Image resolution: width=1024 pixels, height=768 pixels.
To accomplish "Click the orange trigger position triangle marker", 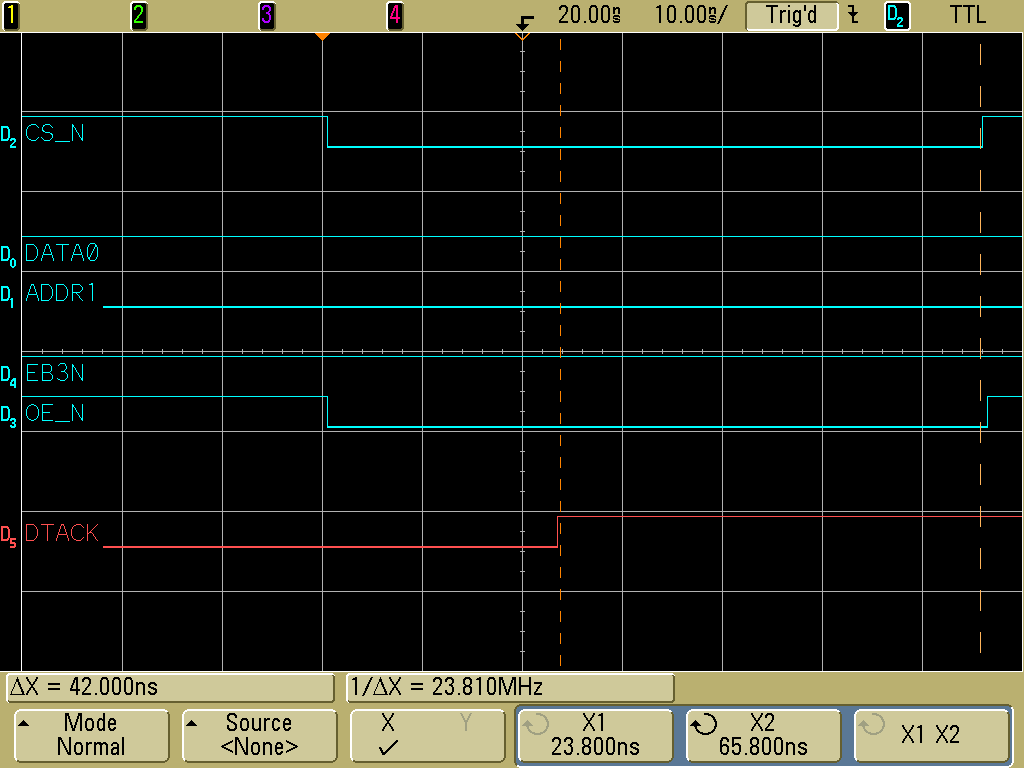I will coord(322,37).
